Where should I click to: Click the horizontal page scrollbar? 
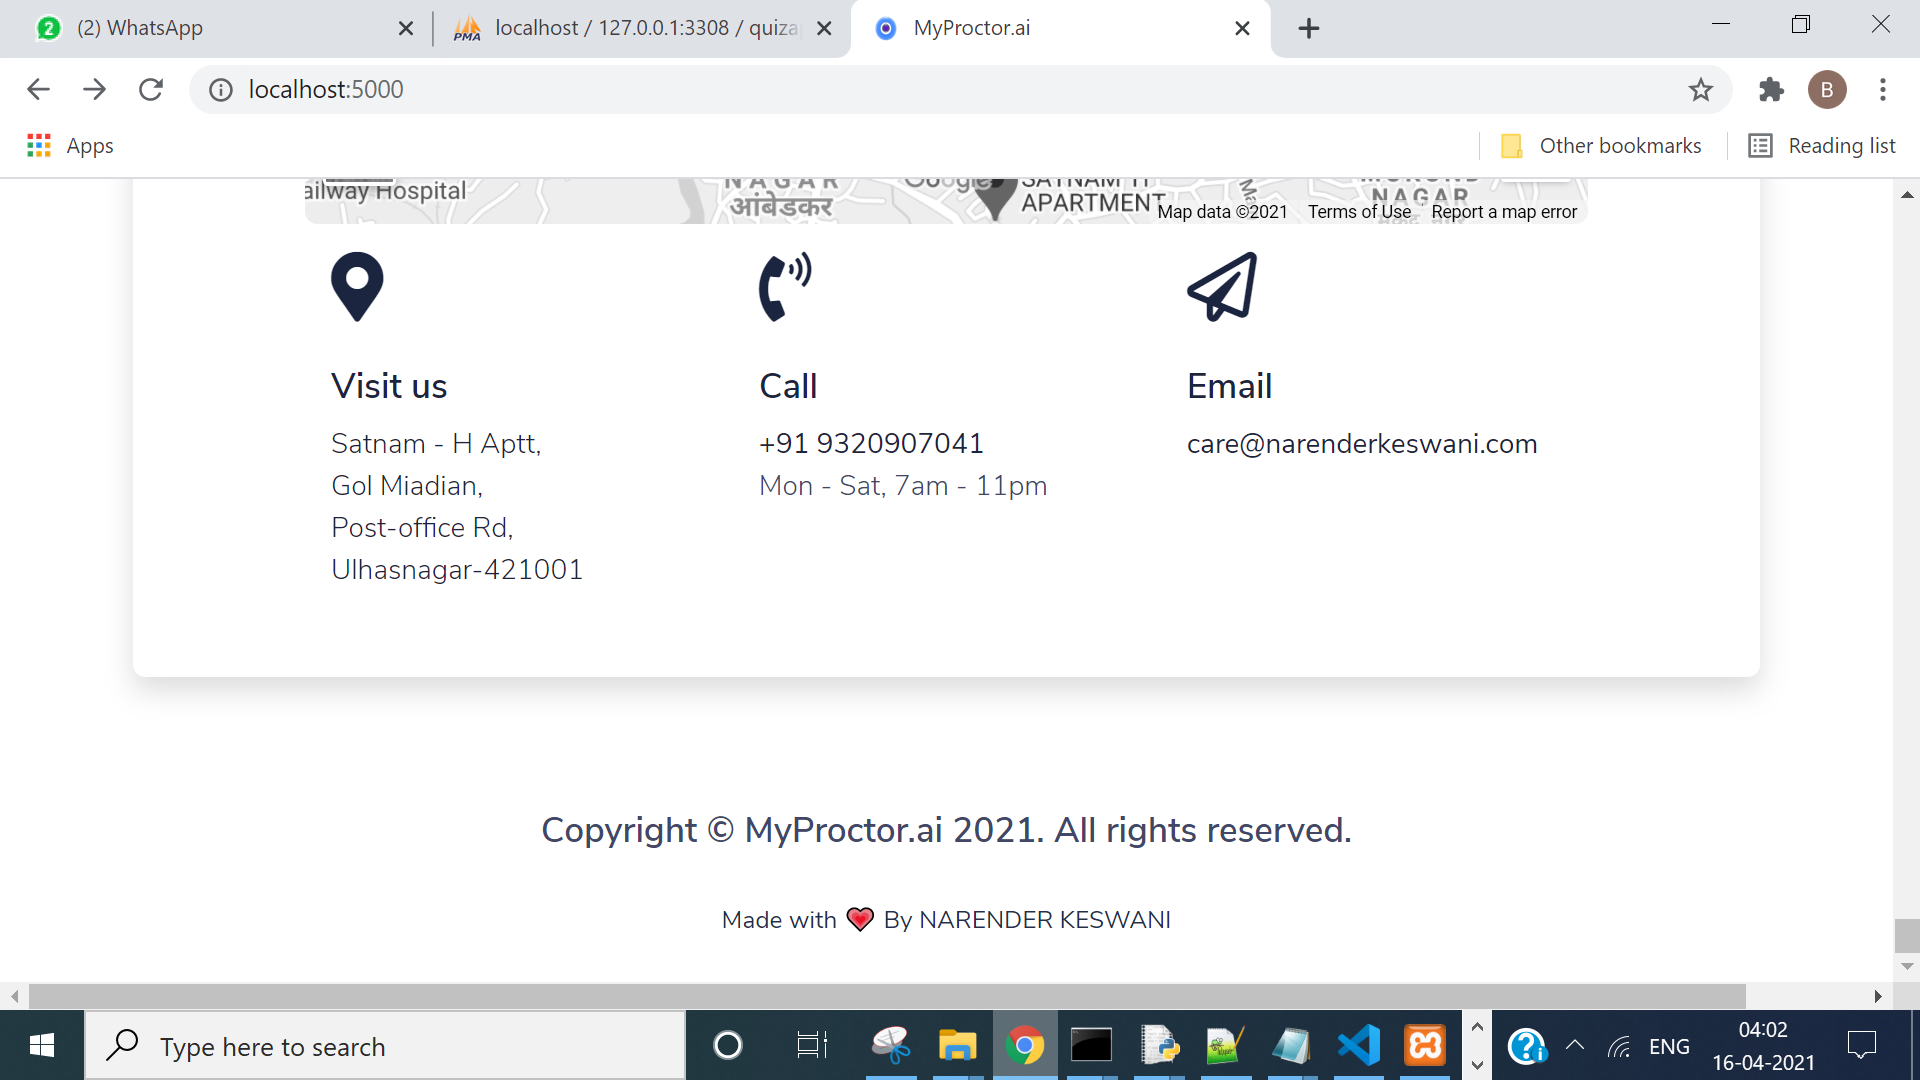tap(886, 996)
